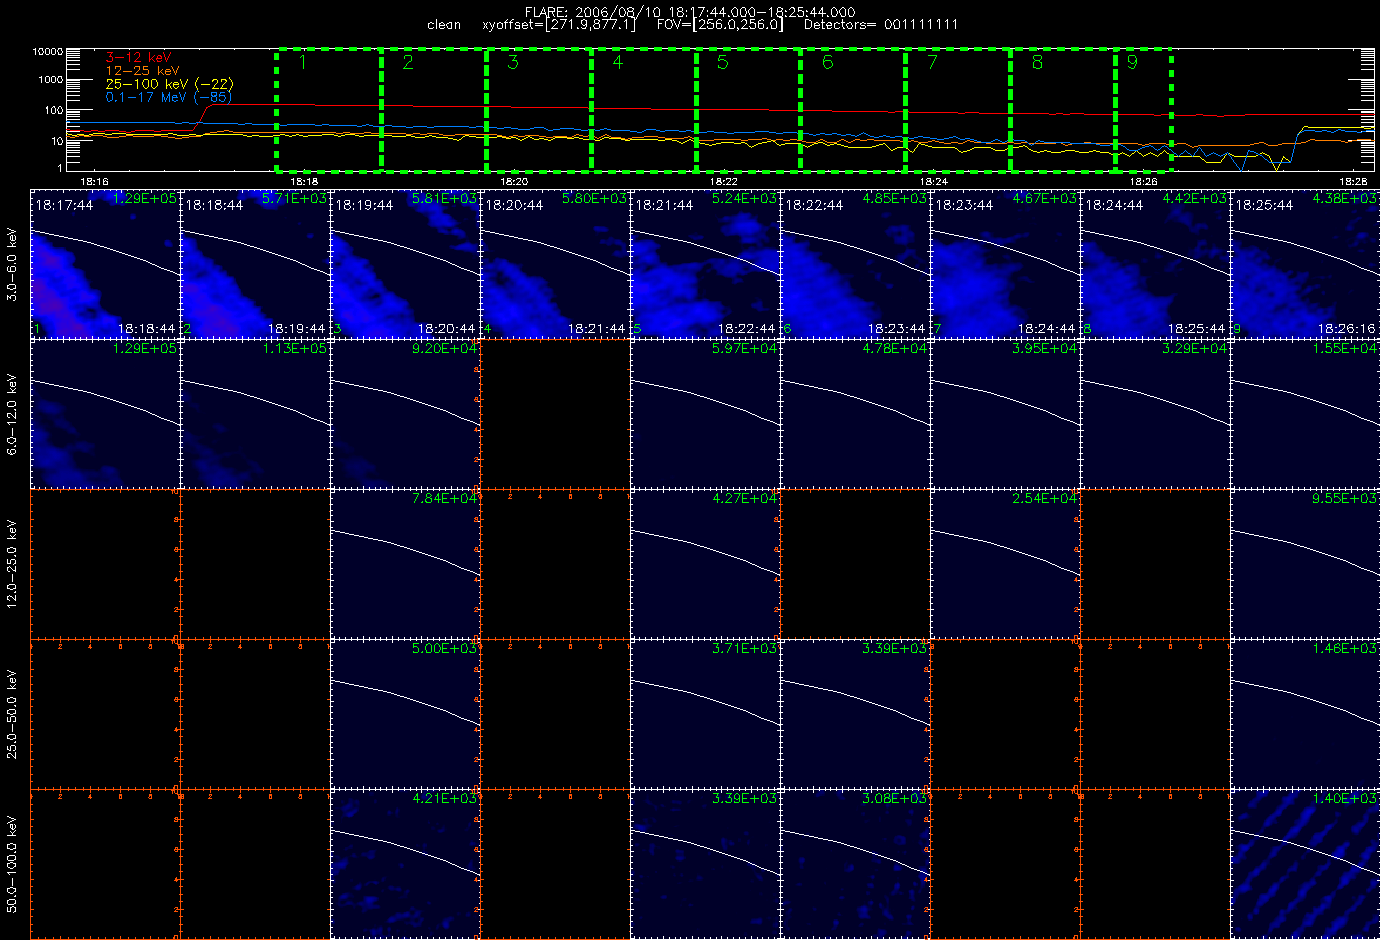View the 25.0-50.0 keV image labeled 1.46E+03
The height and width of the screenshot is (940, 1380).
(1305, 714)
